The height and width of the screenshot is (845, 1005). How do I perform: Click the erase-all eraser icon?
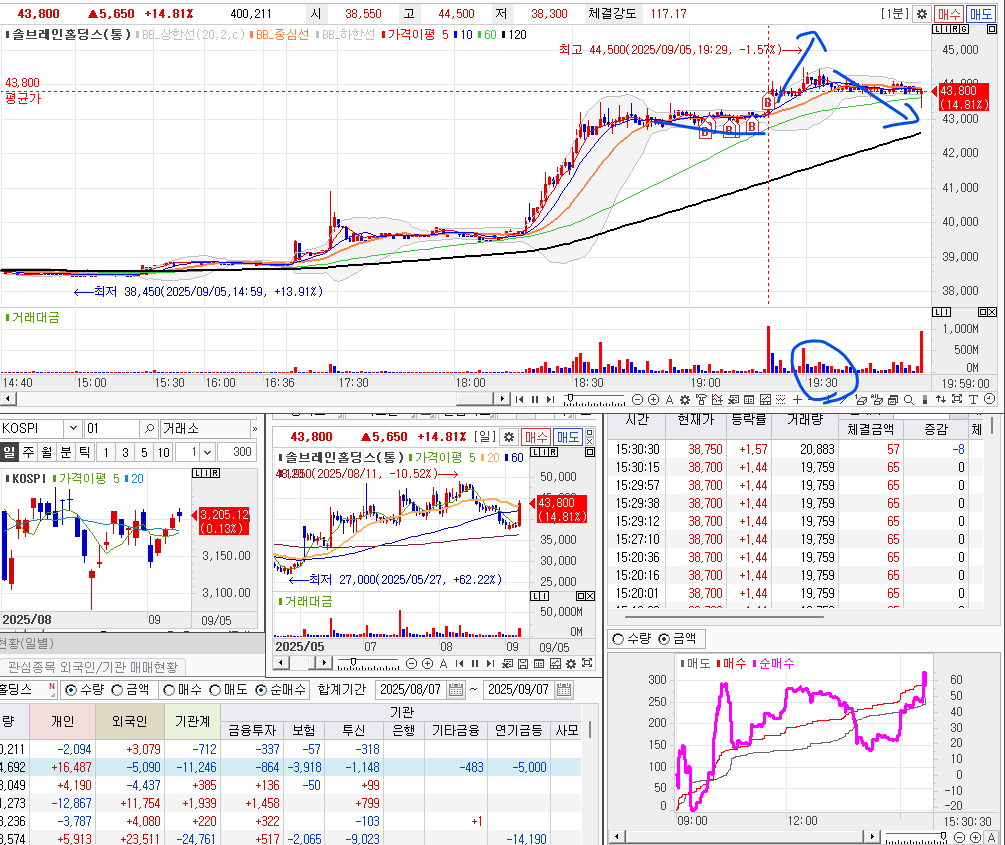click(877, 399)
